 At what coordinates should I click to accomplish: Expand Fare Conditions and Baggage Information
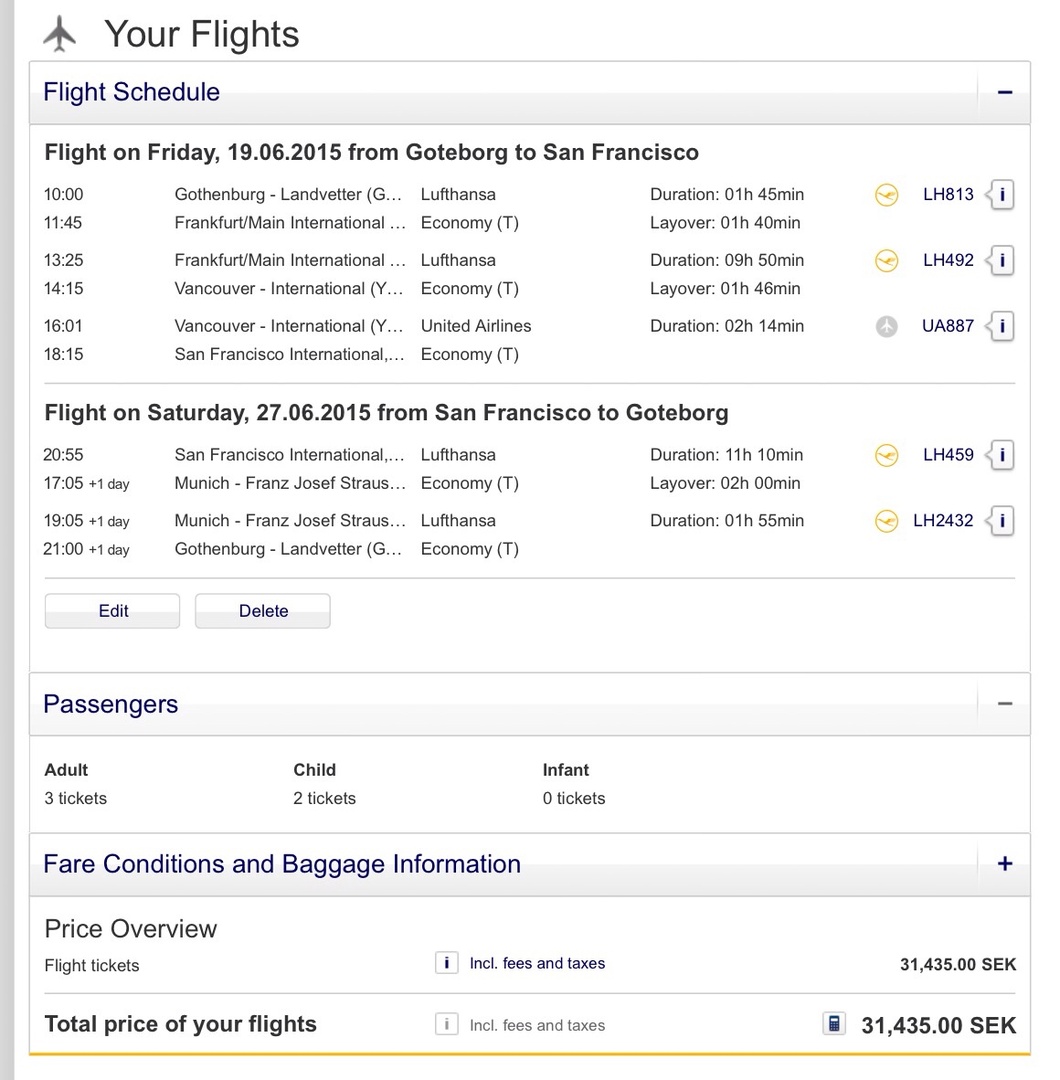click(x=1005, y=864)
